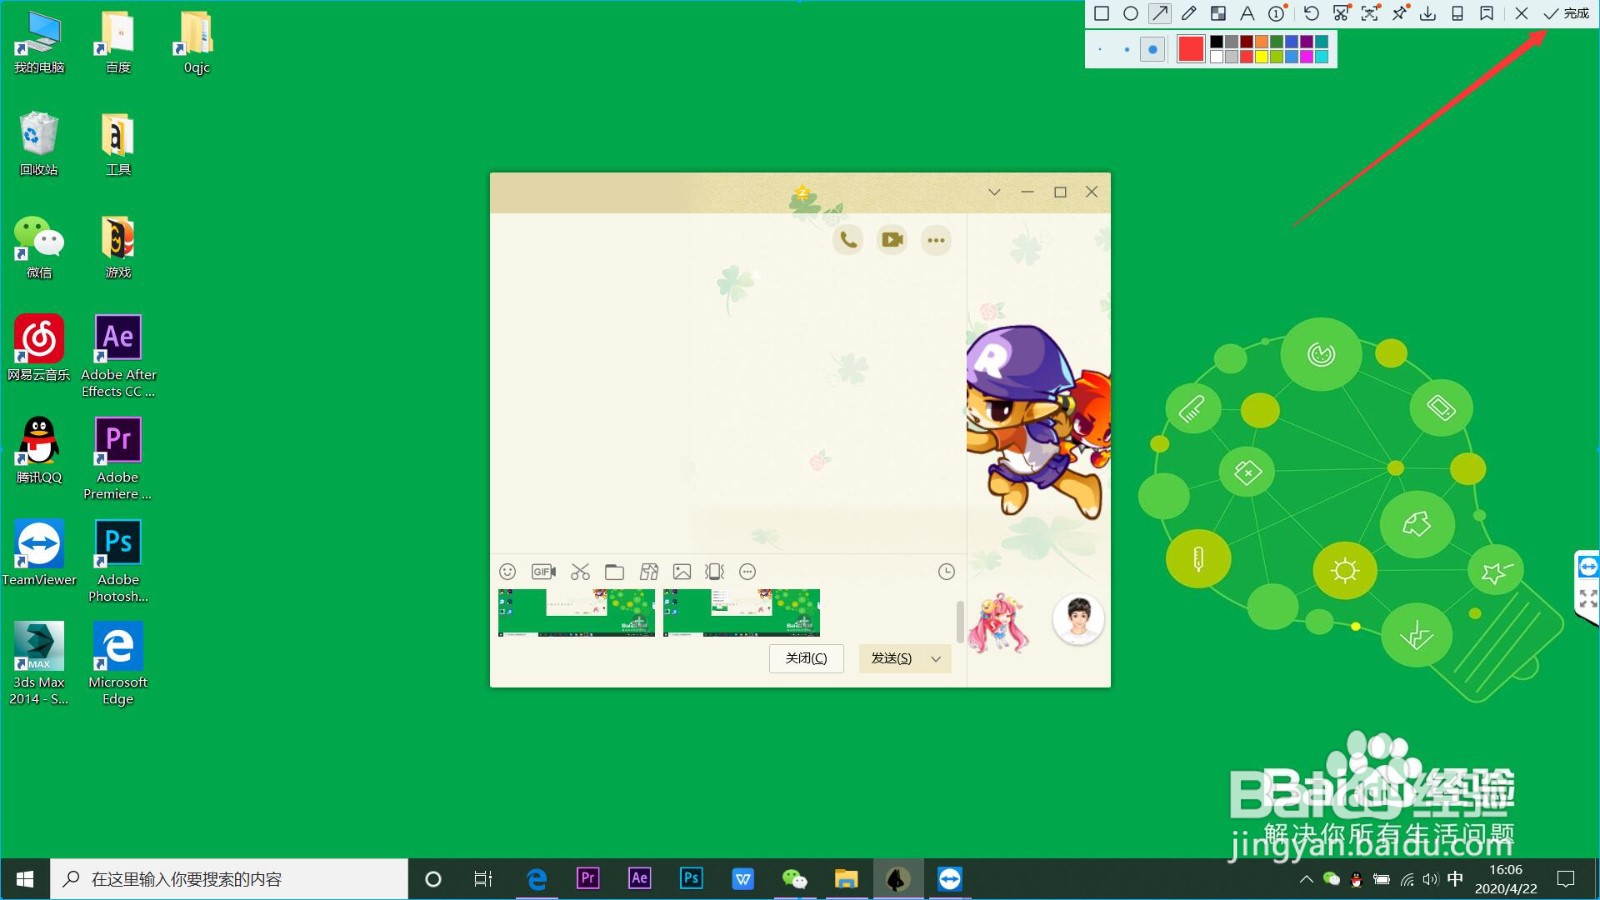This screenshot has height=900, width=1600.
Task: Click the 发送(S) send button
Action: pos(891,658)
